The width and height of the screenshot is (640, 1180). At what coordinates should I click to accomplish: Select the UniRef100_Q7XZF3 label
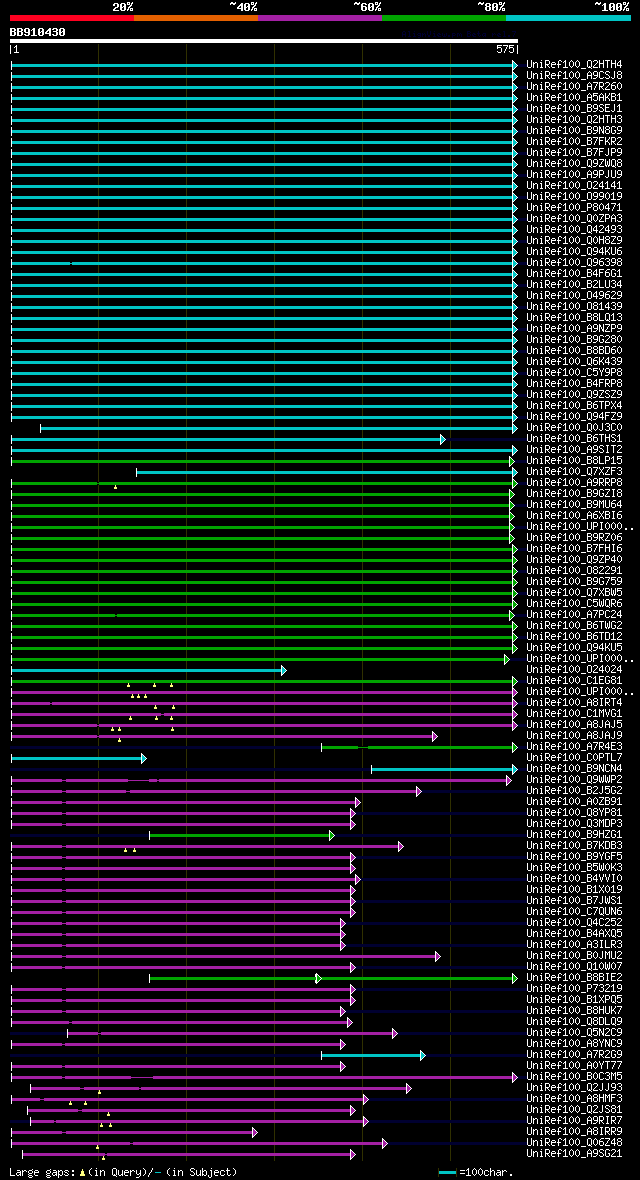pos(574,472)
